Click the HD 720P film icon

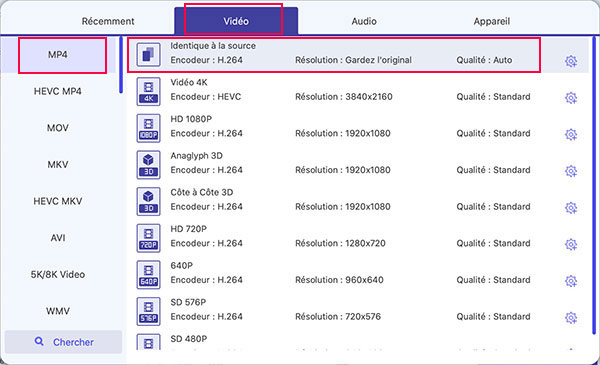tap(148, 238)
